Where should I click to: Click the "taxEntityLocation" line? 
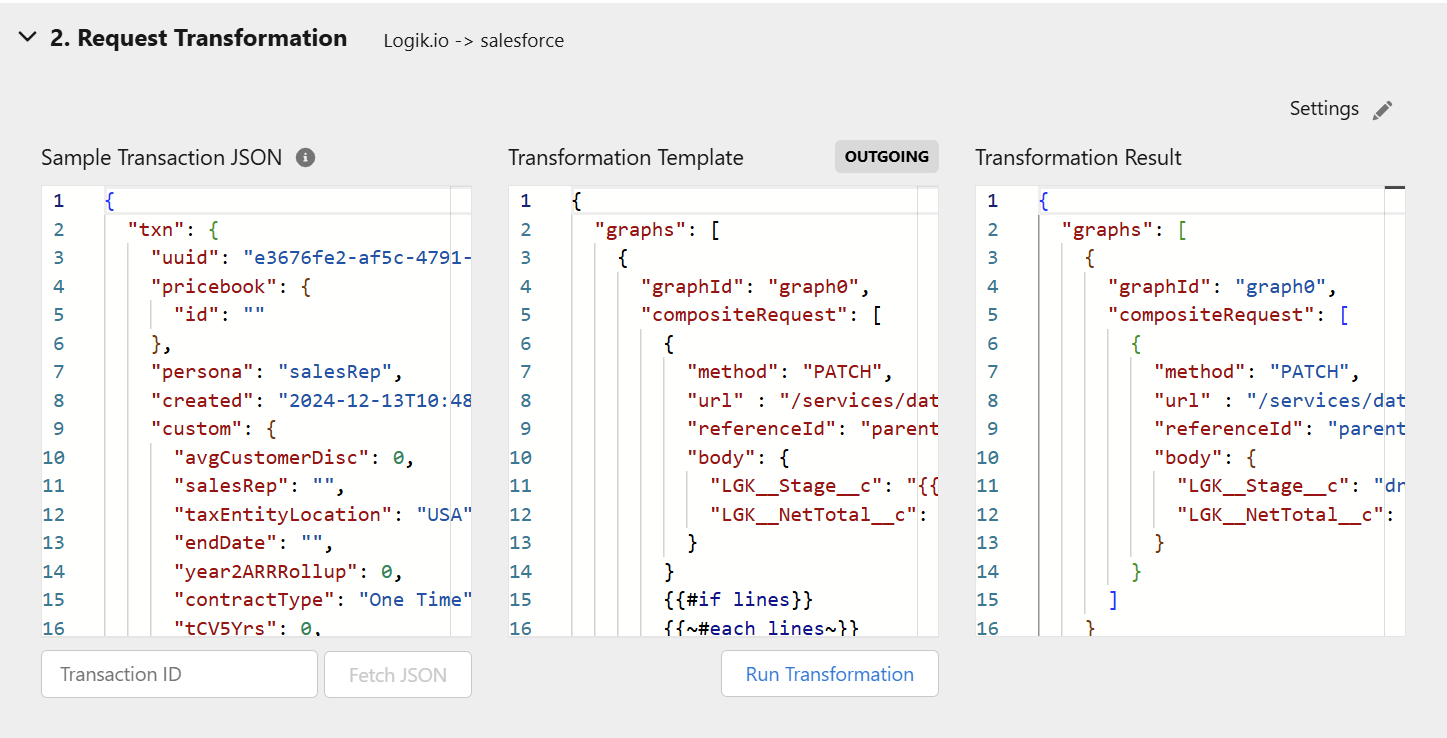322,515
